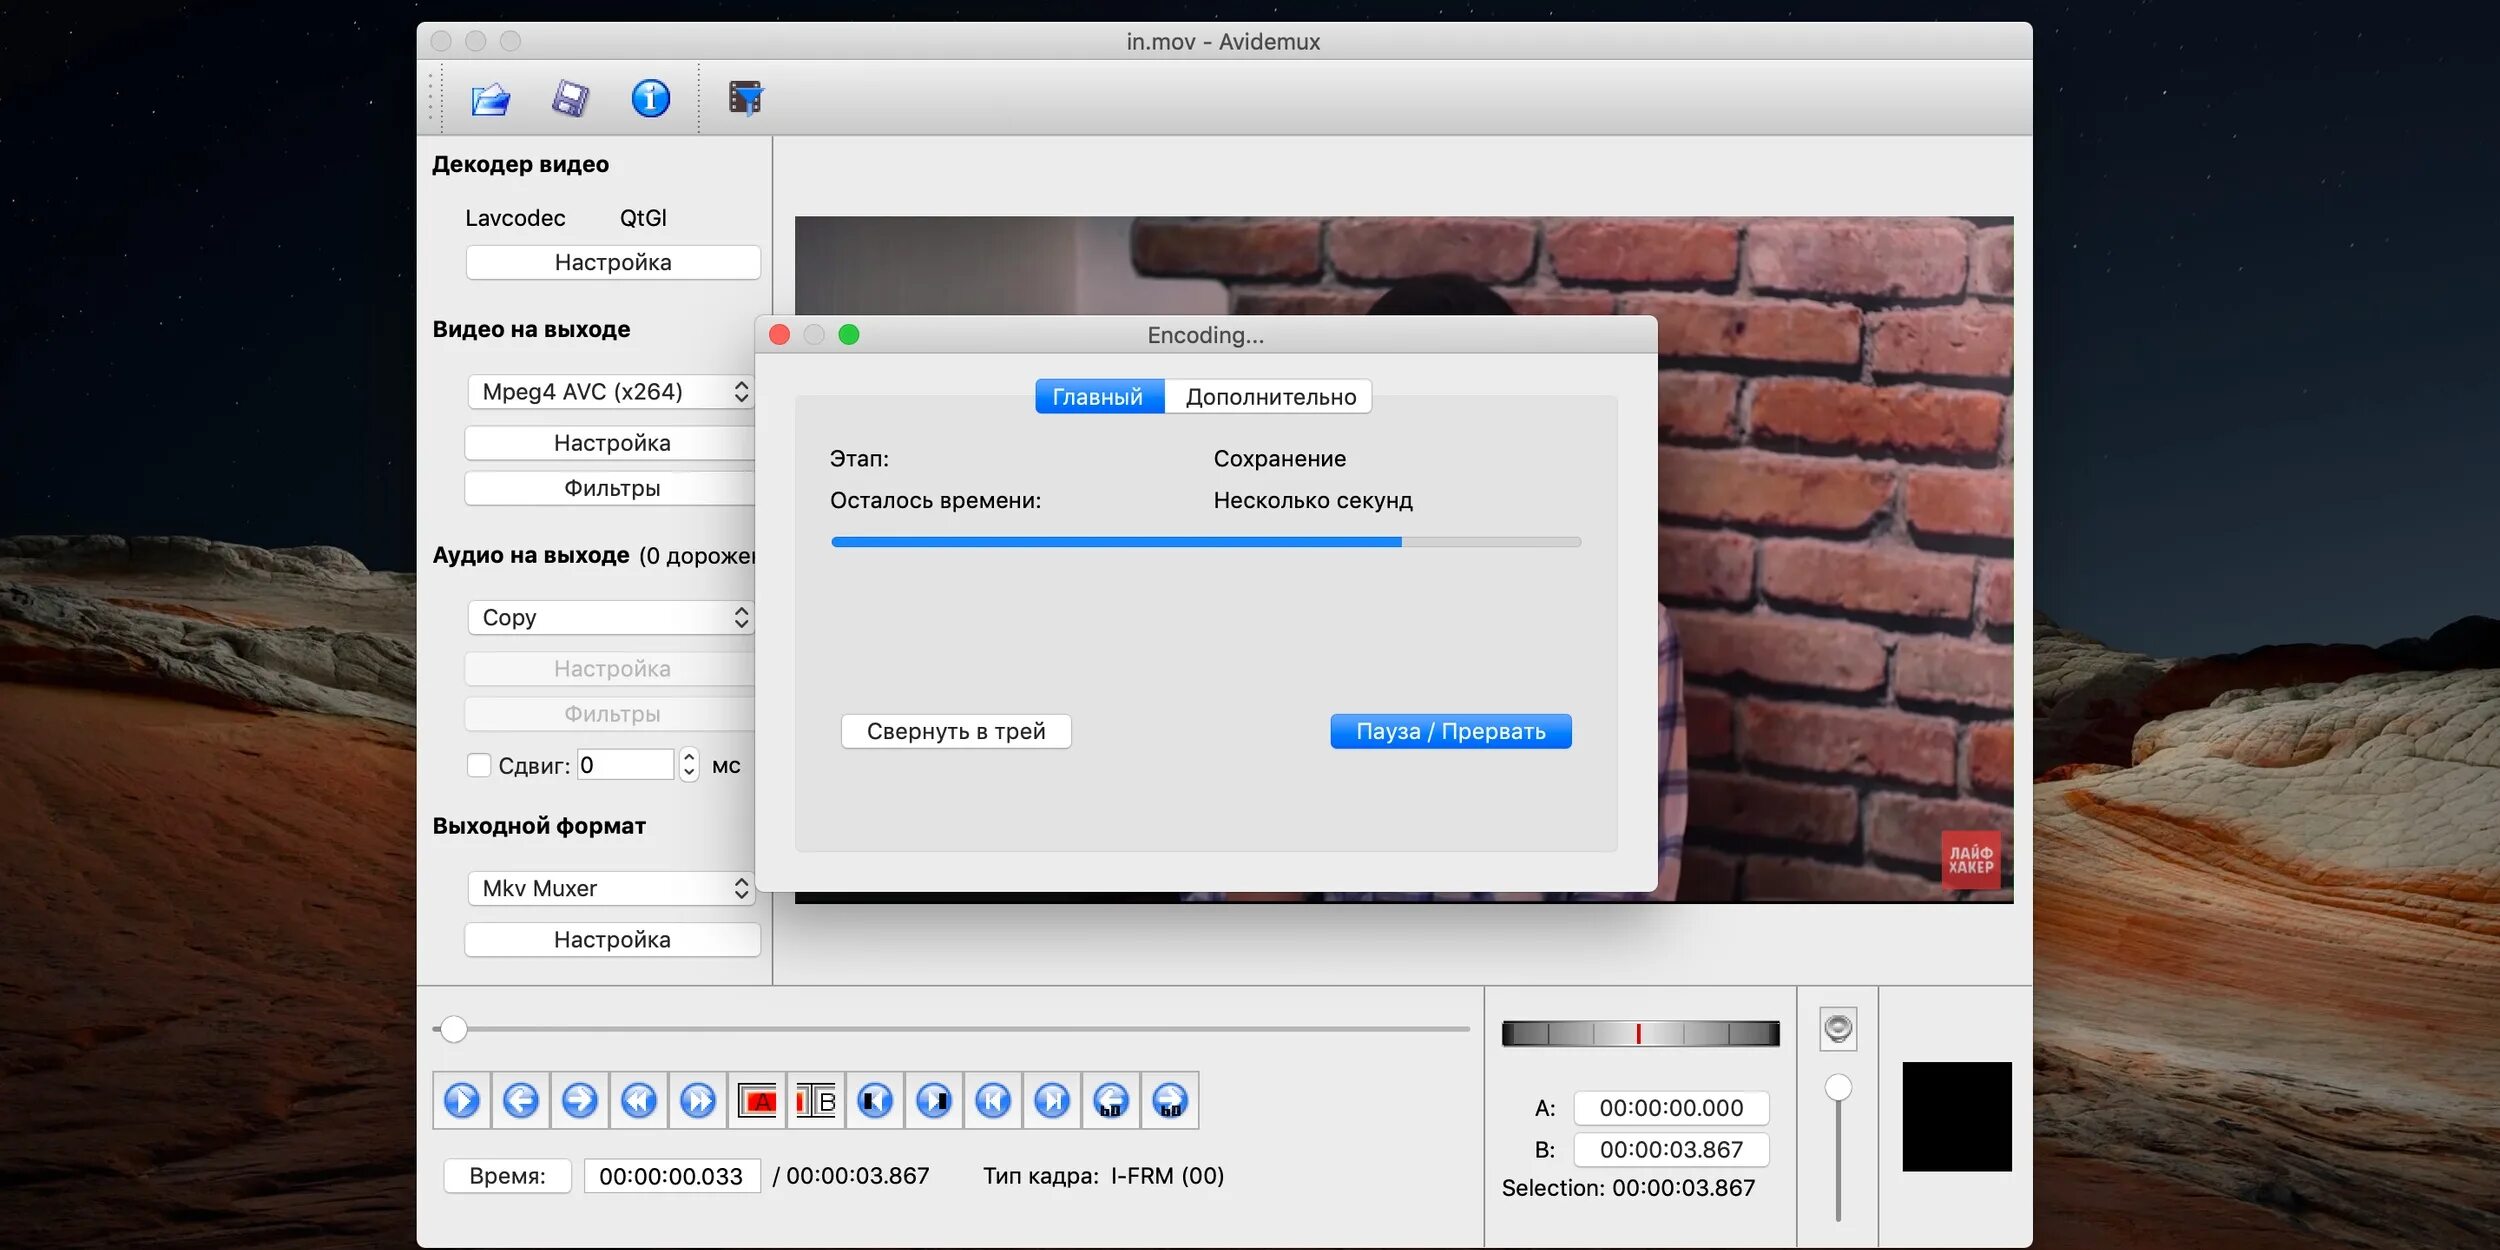
Task: Click the Lavcodec decoder label
Action: point(515,218)
